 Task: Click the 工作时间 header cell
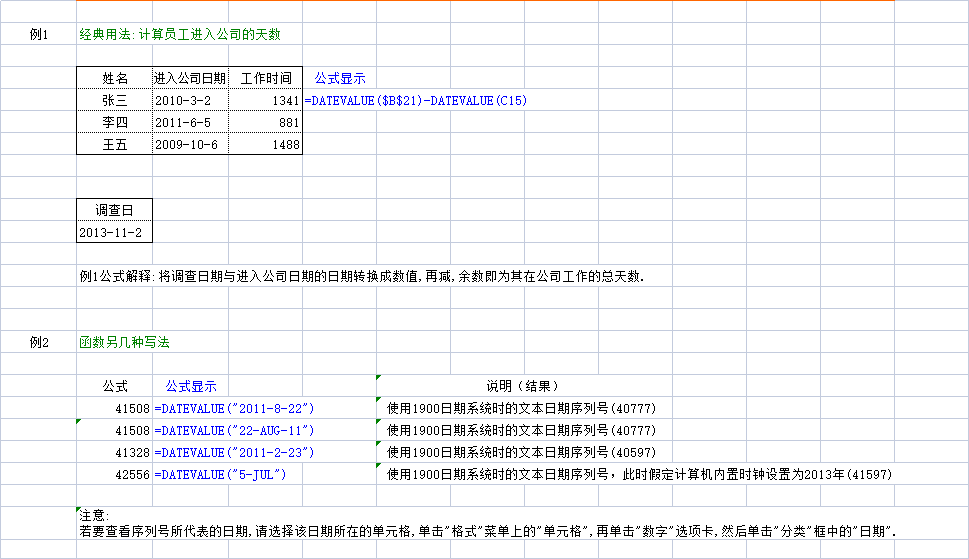coord(266,78)
